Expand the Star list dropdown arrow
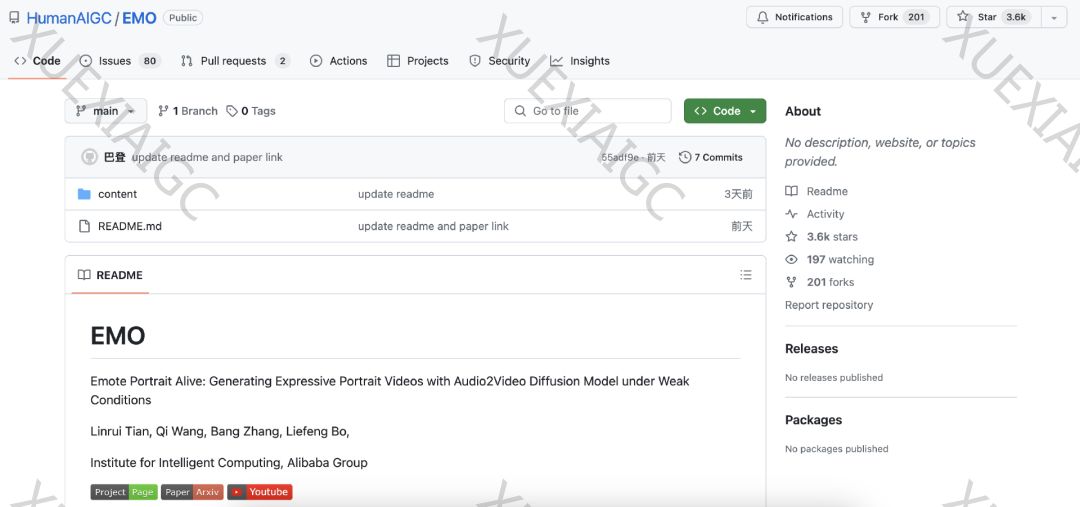The height and width of the screenshot is (507, 1080). (1054, 17)
